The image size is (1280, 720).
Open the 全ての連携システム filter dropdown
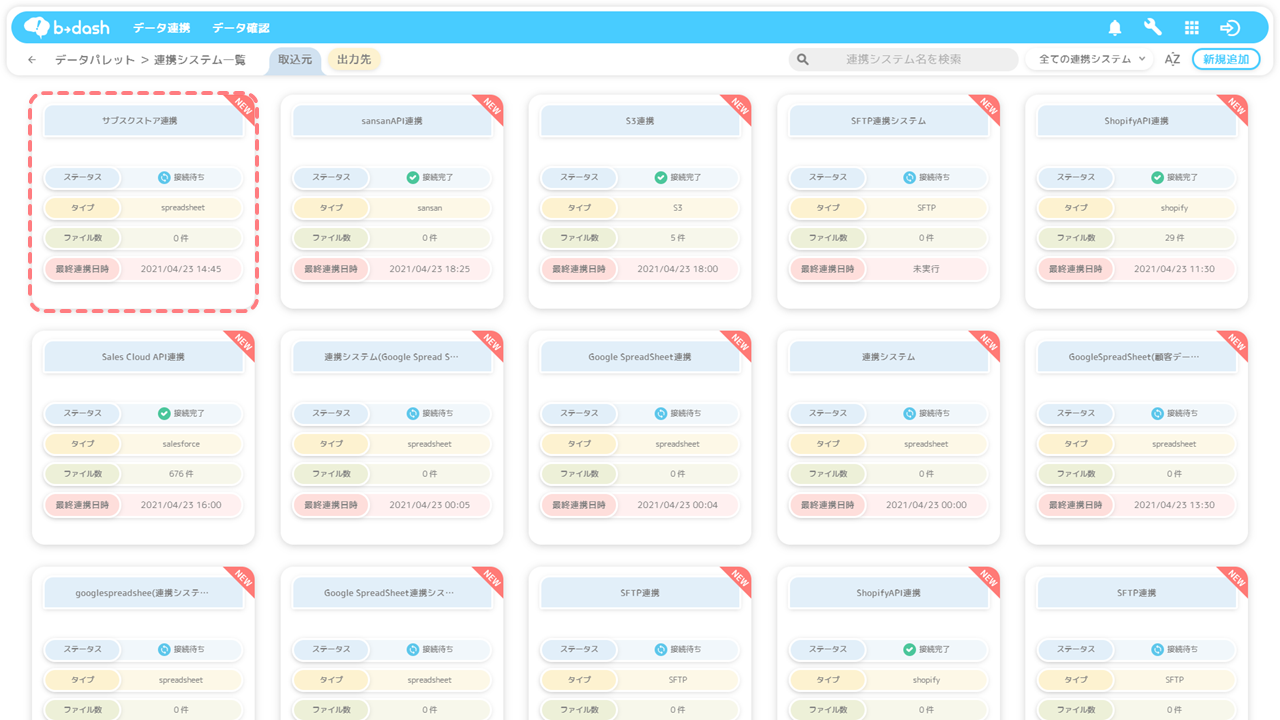click(1091, 60)
